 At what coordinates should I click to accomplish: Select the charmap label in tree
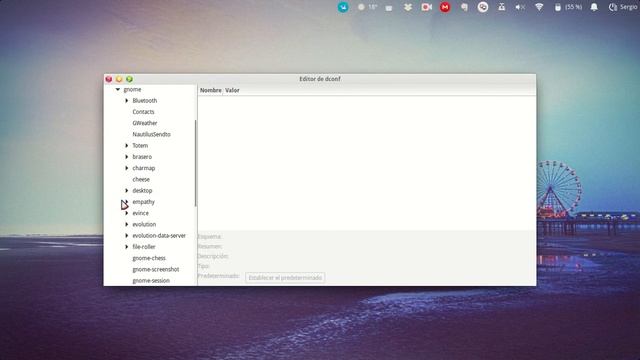[x=144, y=168]
